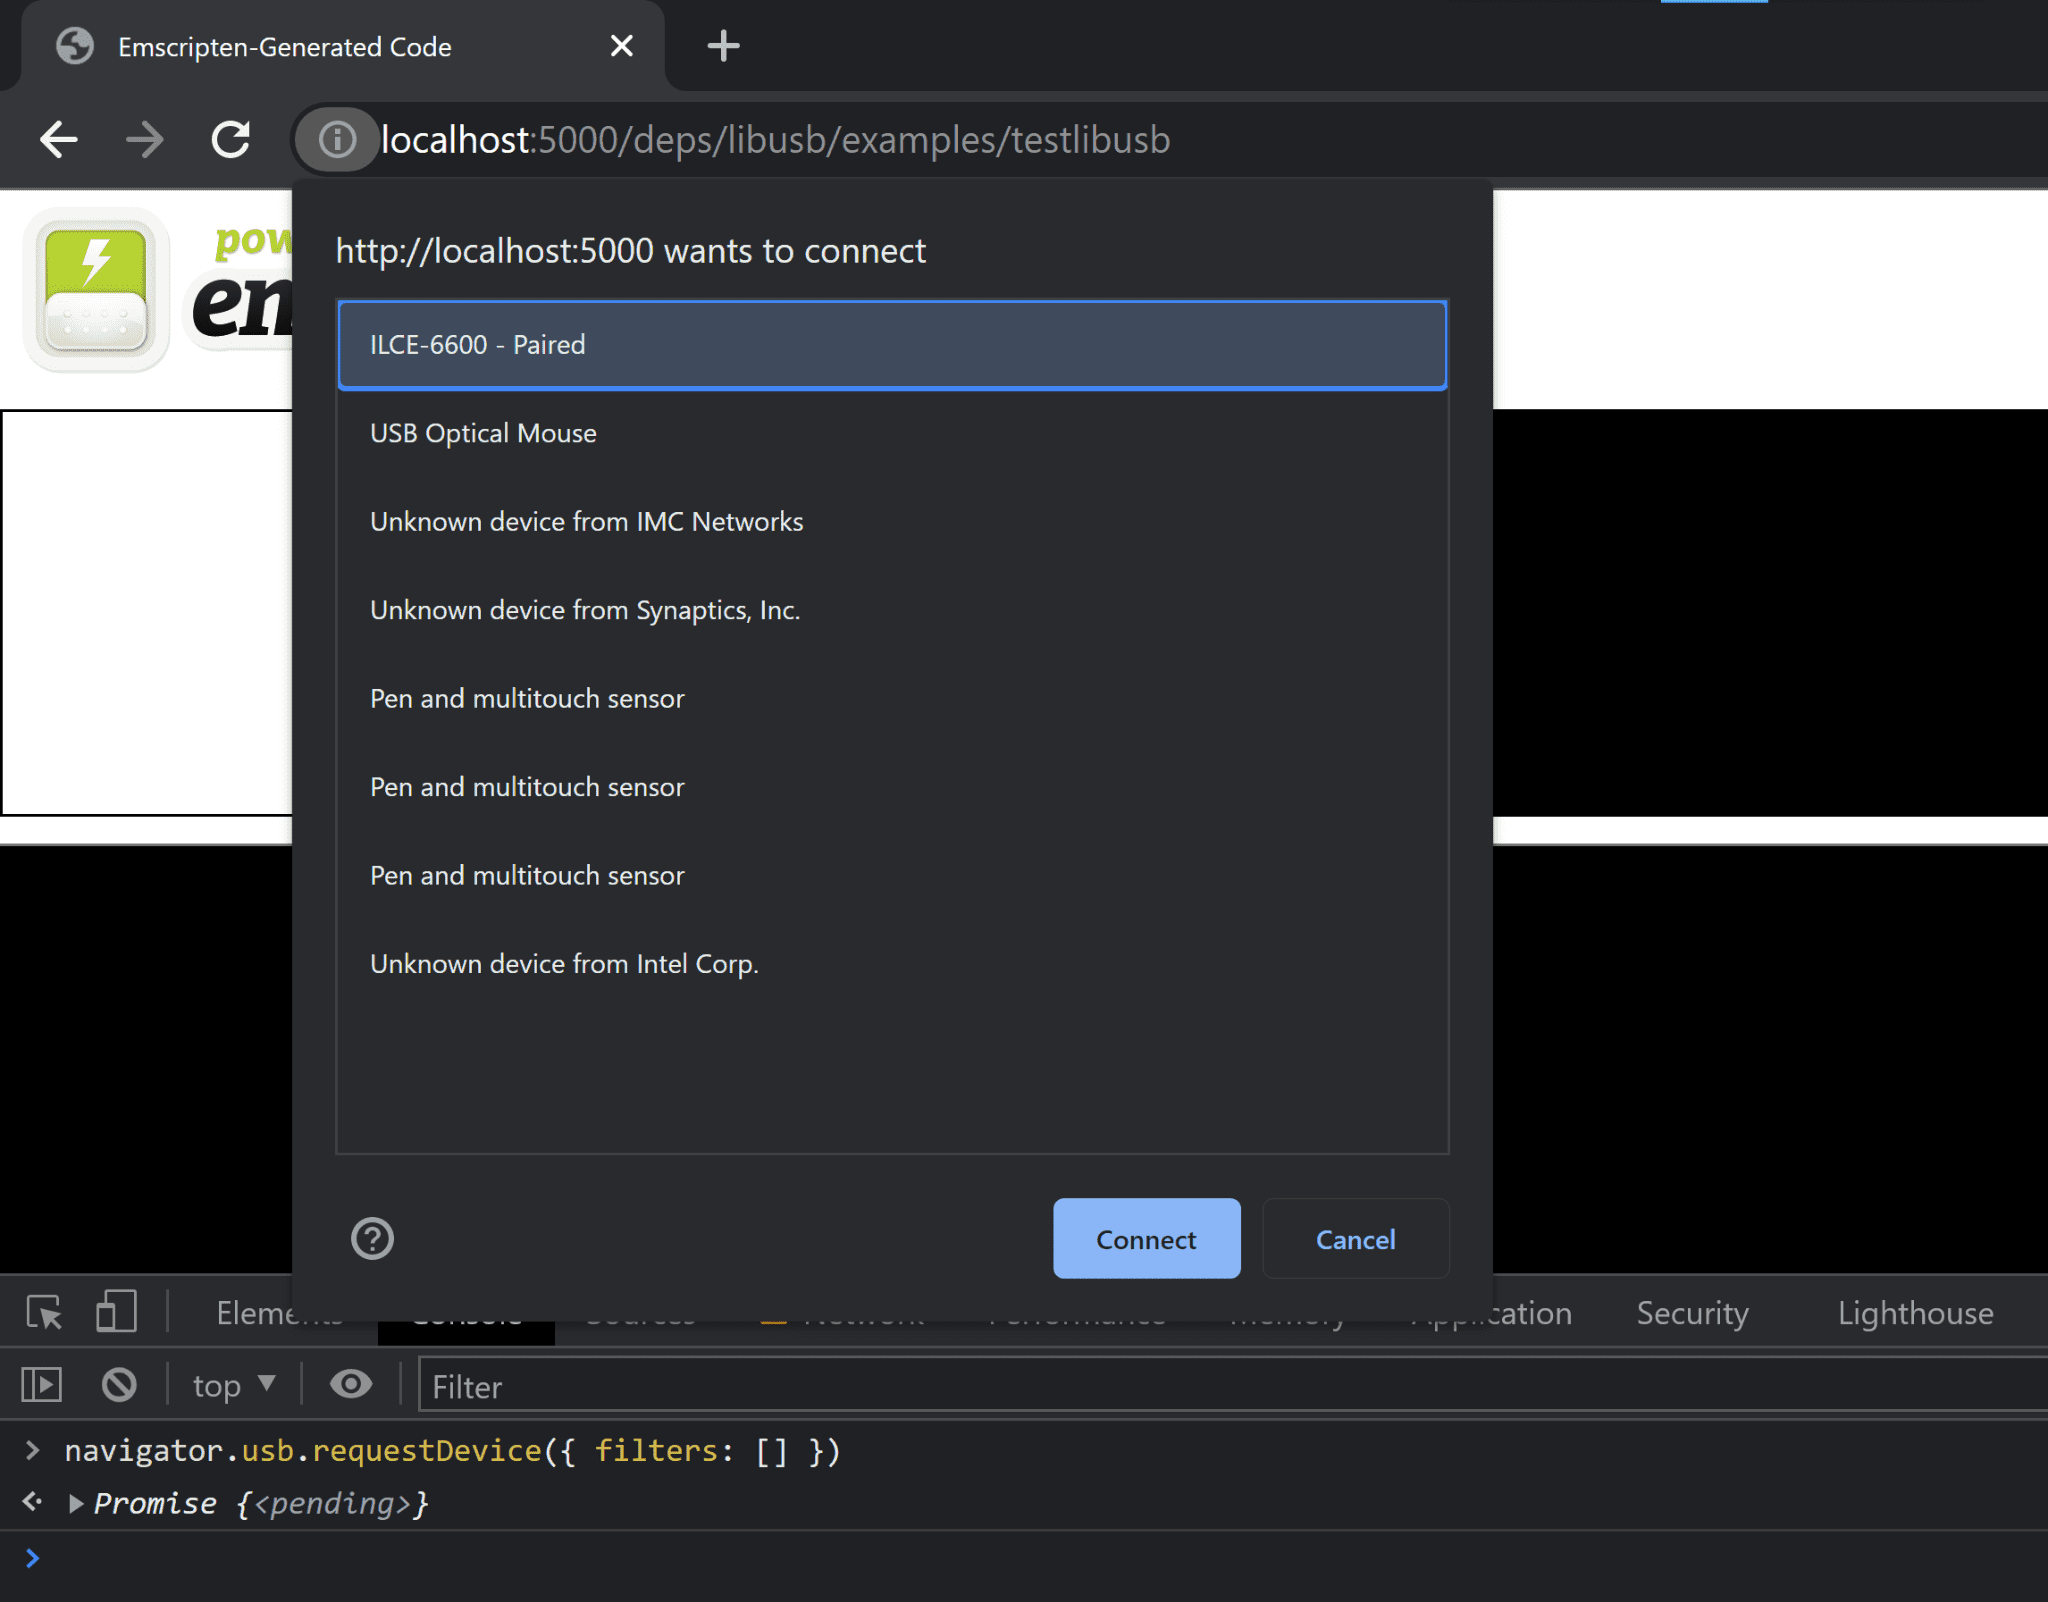Click the open new tab plus icon
The image size is (2048, 1602).
pyautogui.click(x=720, y=47)
